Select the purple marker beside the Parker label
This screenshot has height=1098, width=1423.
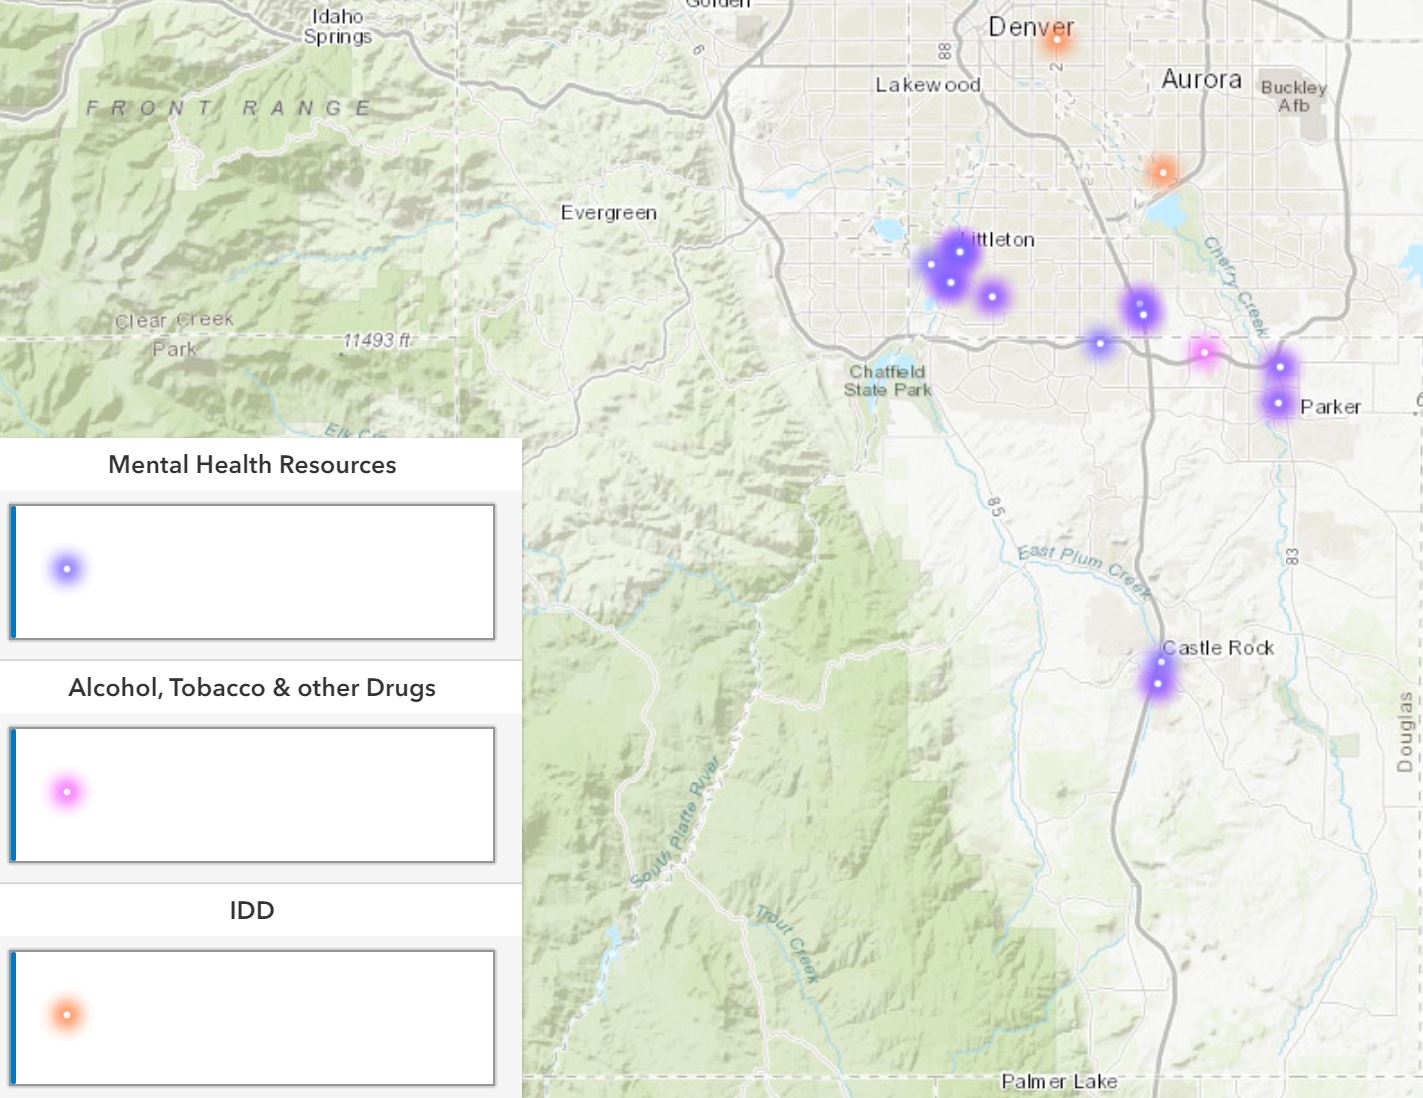(1278, 403)
